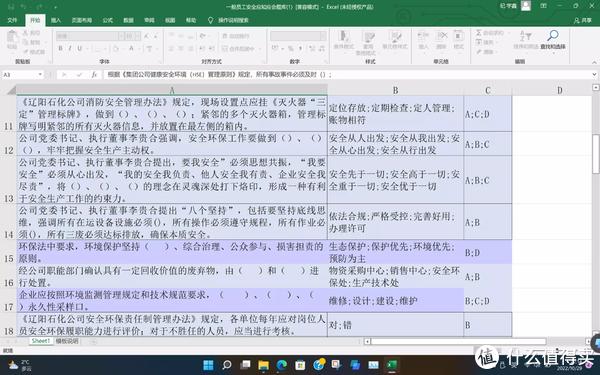
Task: Select row 11 header
Action: [8, 114]
